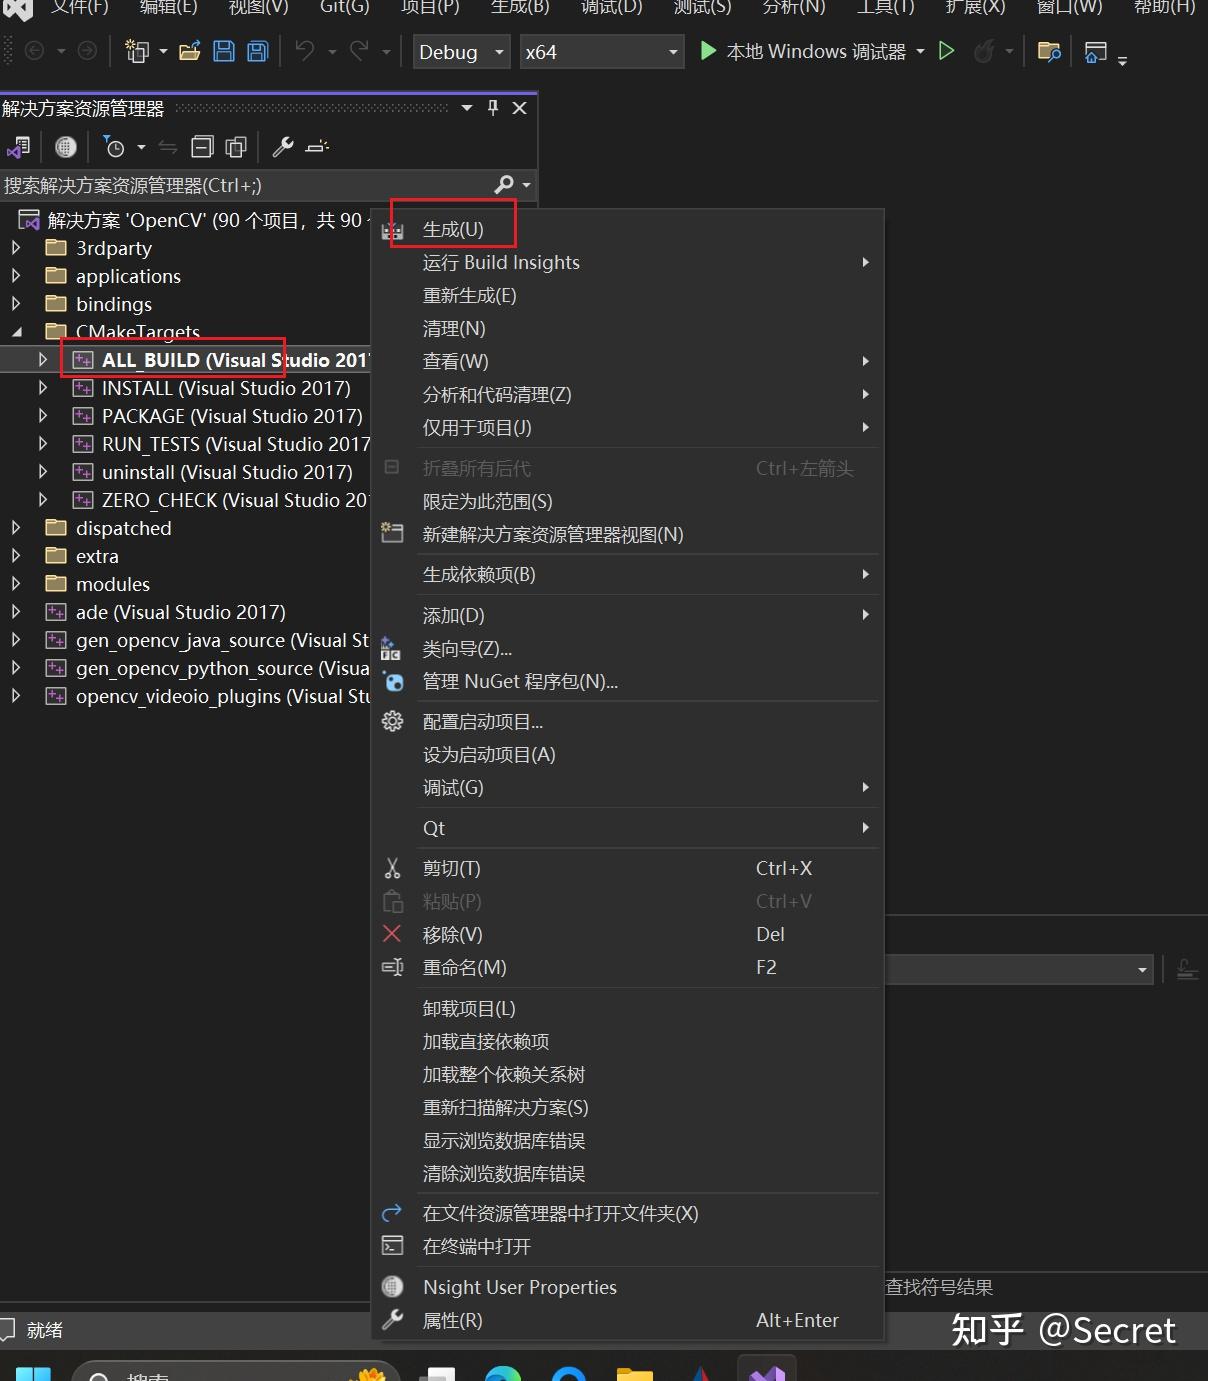
Task: Expand the ALL_BUILD project node
Action: click(43, 360)
